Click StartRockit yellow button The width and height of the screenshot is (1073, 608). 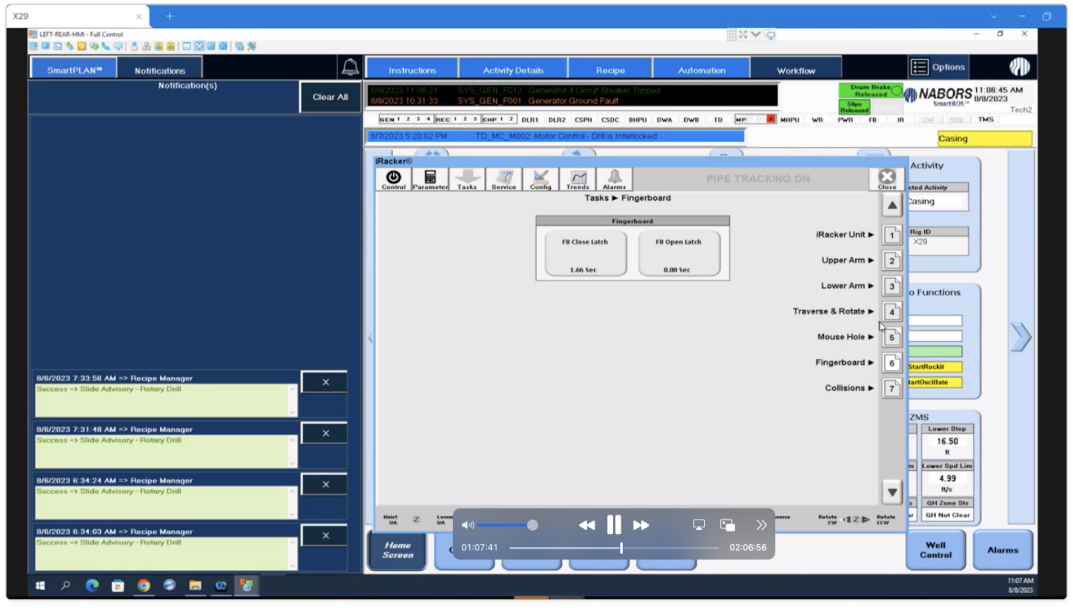(x=935, y=367)
